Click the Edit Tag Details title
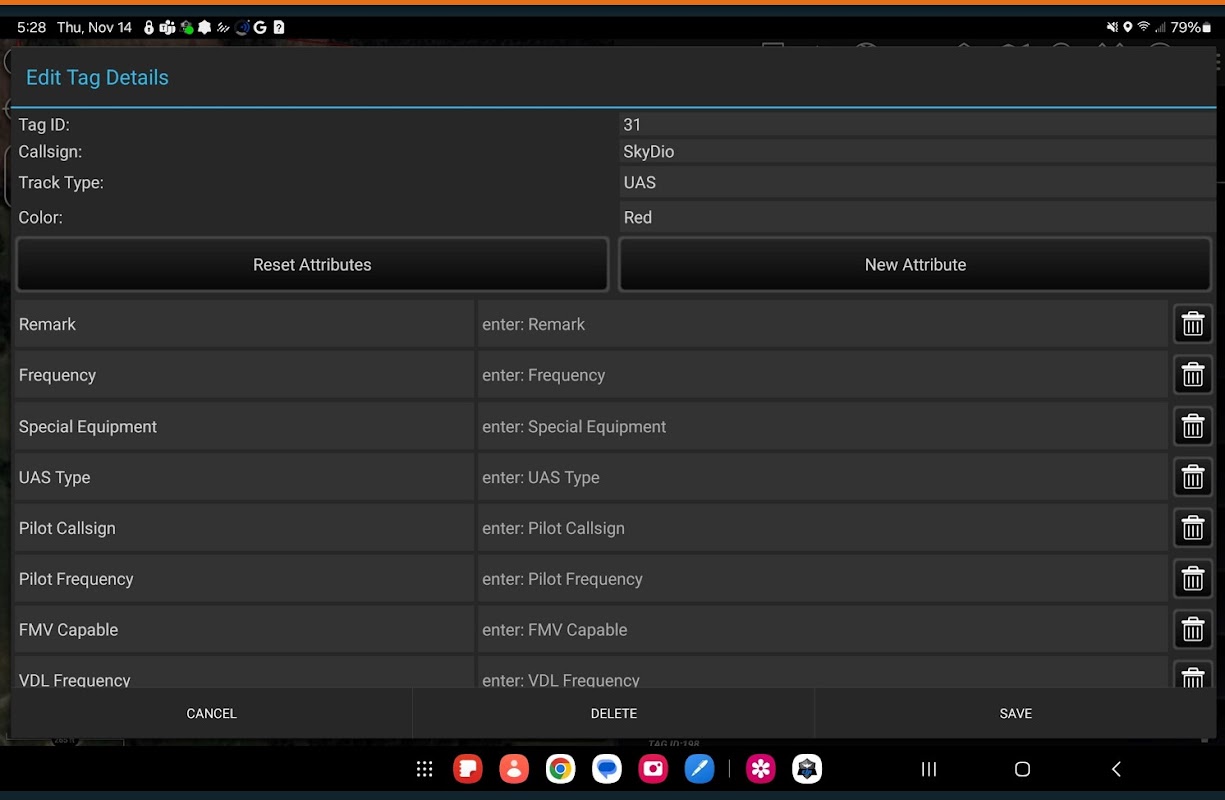The height and width of the screenshot is (800, 1225). tap(97, 78)
